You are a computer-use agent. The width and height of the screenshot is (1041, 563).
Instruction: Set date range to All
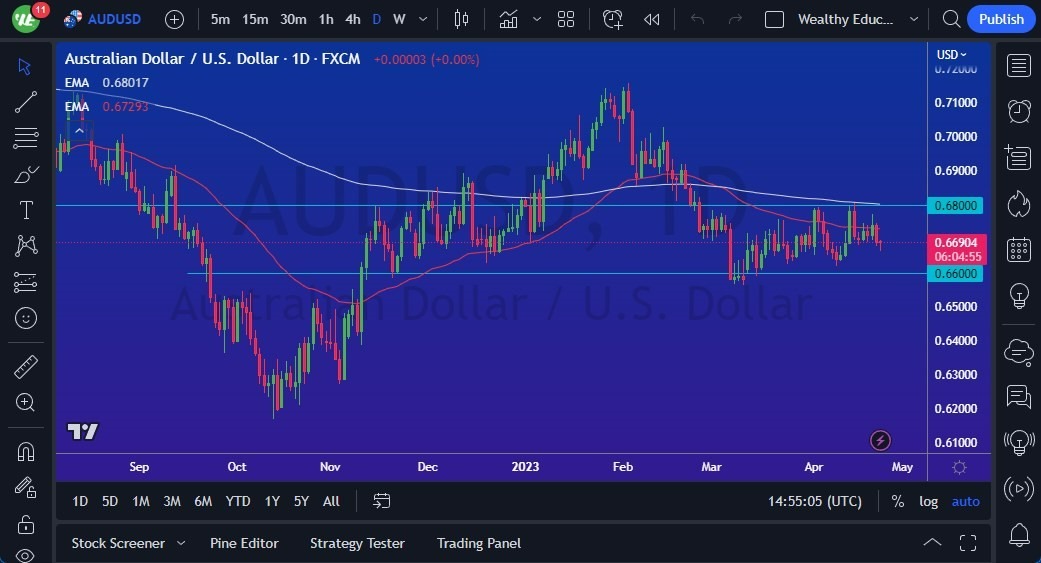click(331, 501)
